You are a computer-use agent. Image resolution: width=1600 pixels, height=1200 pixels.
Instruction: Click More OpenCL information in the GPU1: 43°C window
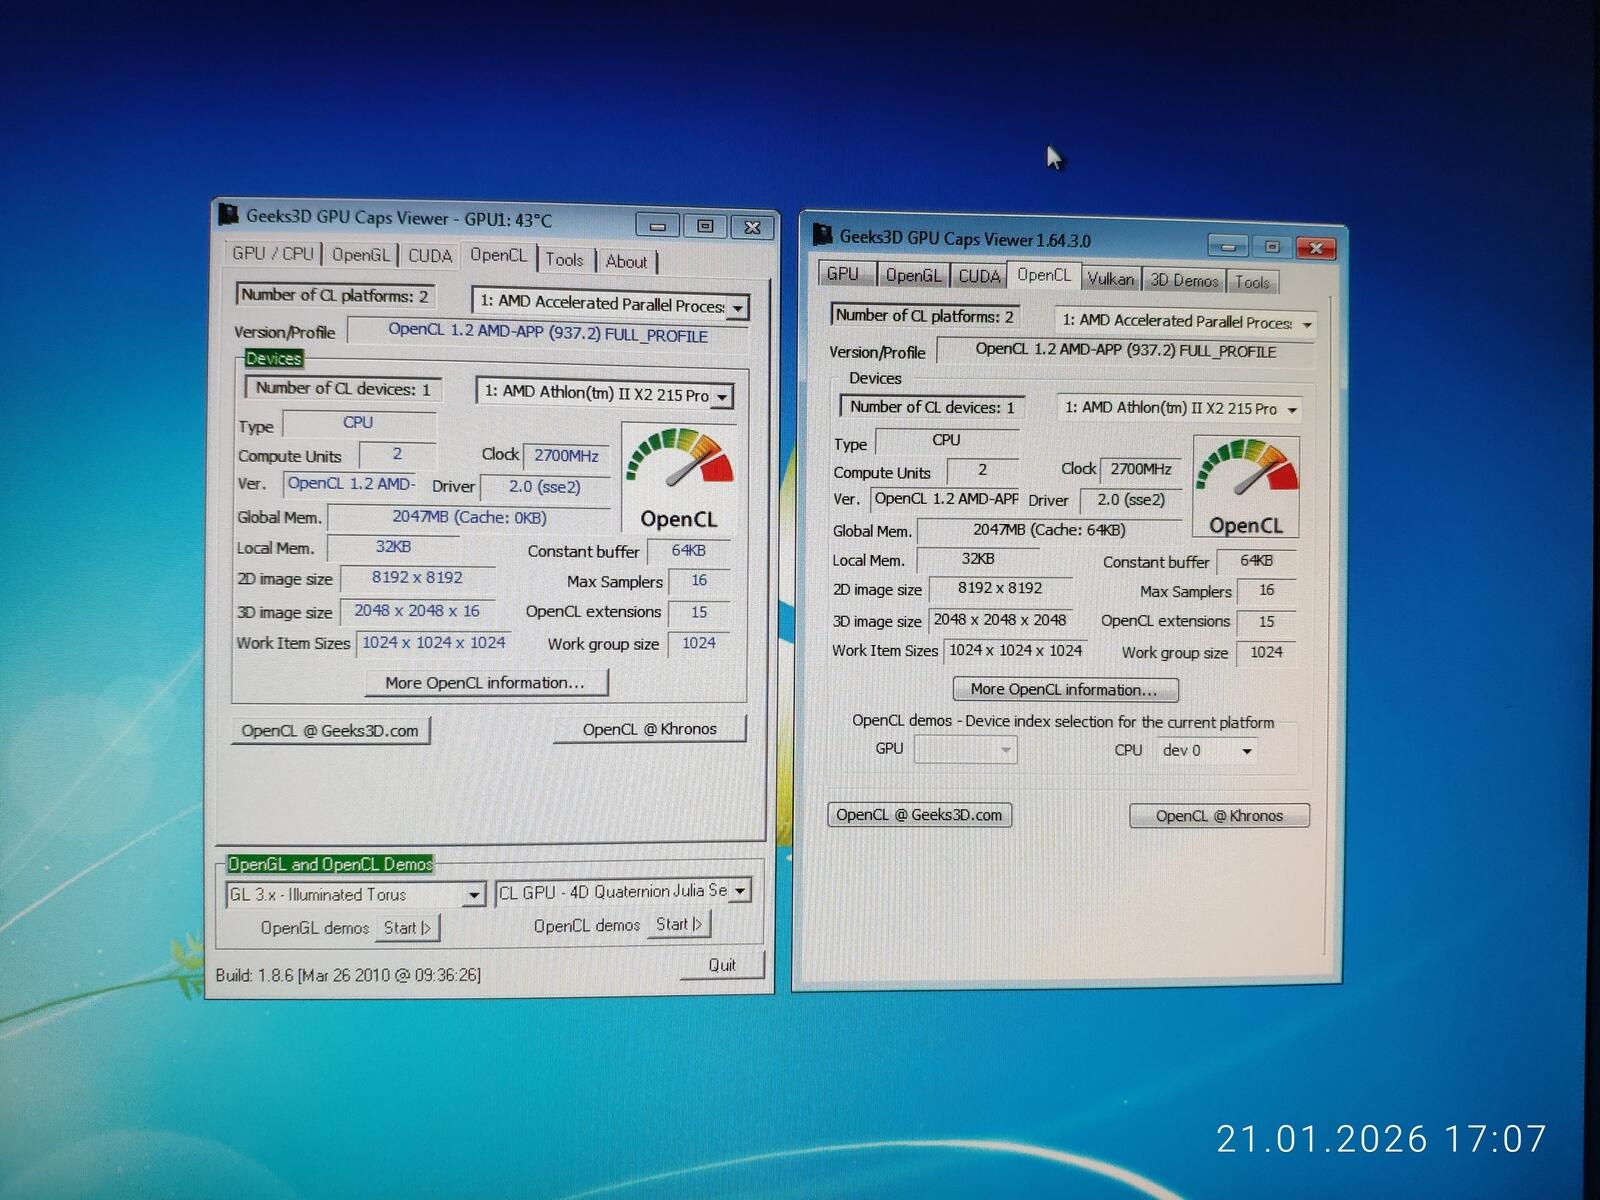click(x=485, y=683)
